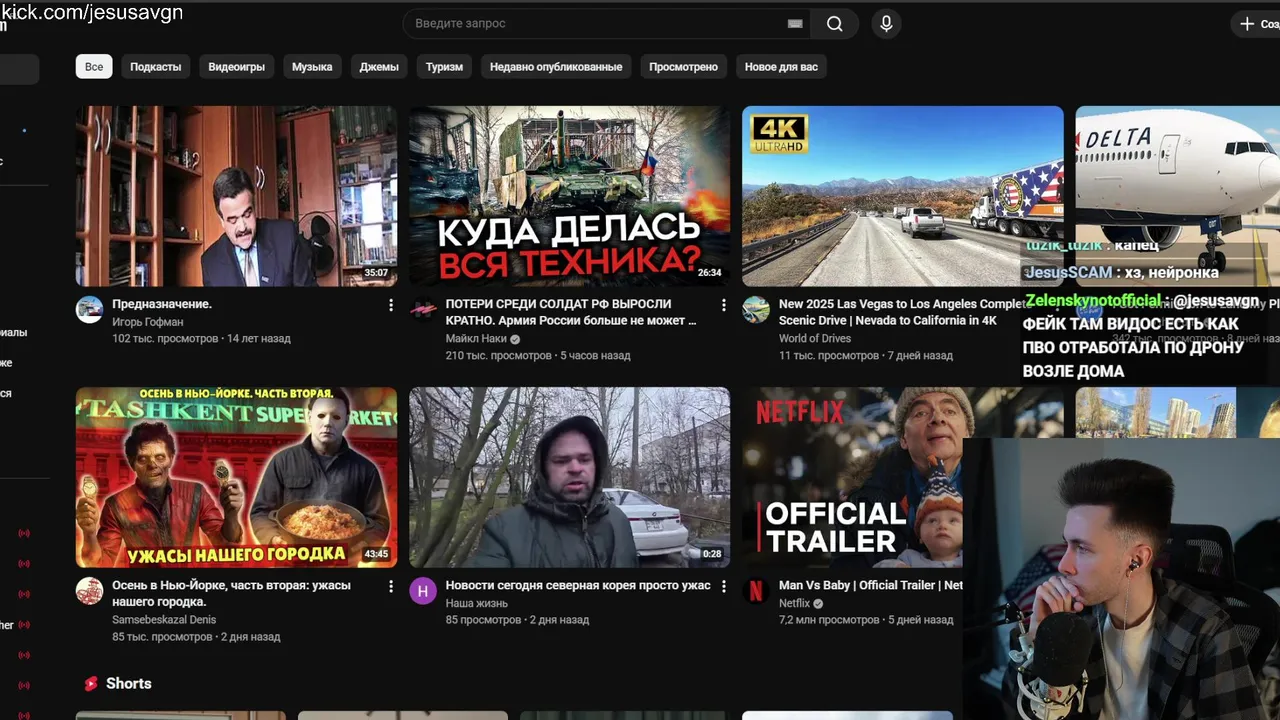Screen dimensions: 1280x720
Task: Select the Музыка filter chip
Action: pos(312,67)
